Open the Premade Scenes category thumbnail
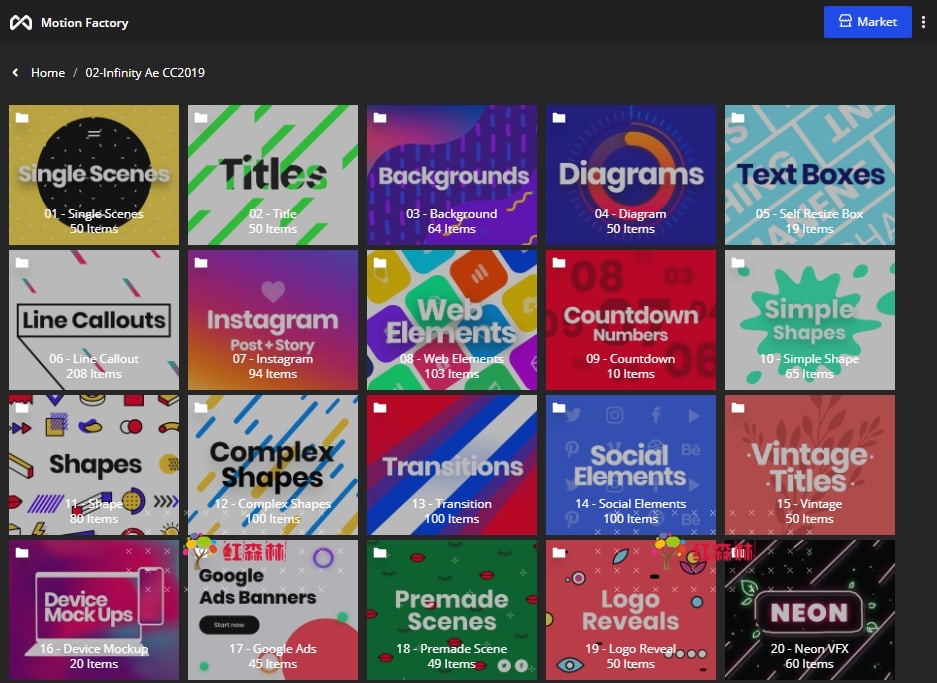Viewport: 937px width, 683px height. pos(452,610)
